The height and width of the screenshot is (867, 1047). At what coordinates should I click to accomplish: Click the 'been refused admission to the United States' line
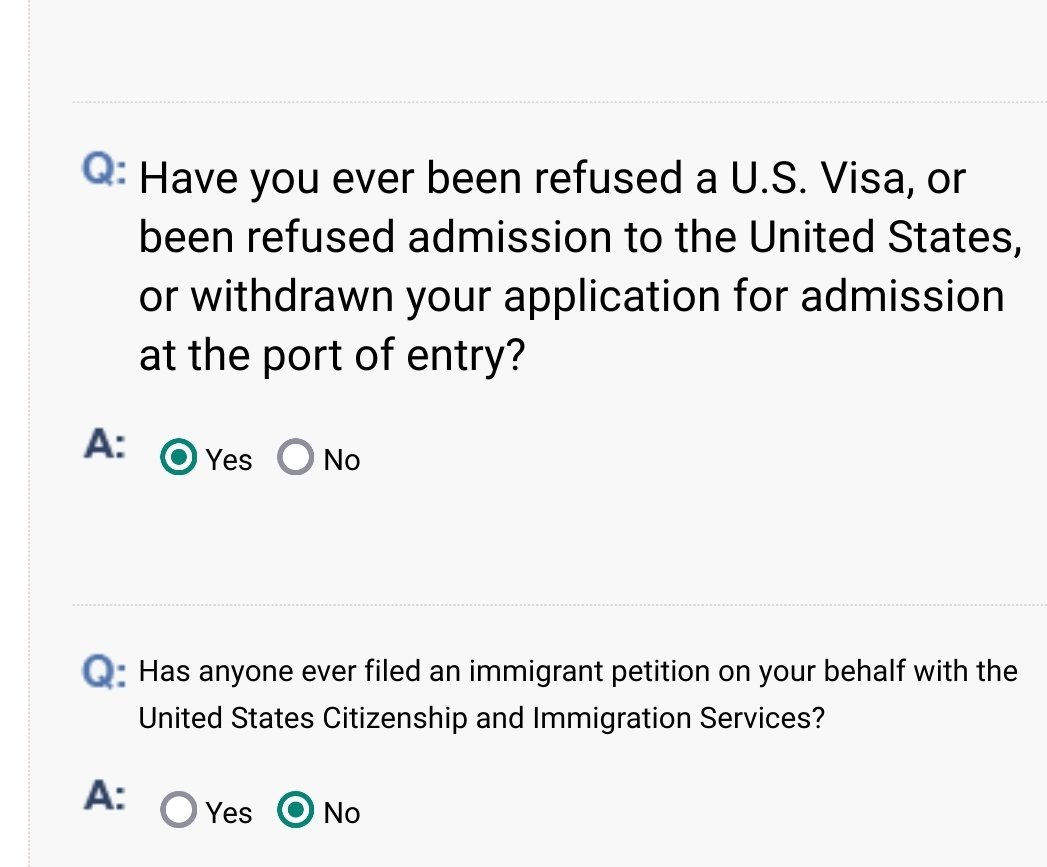(x=580, y=237)
